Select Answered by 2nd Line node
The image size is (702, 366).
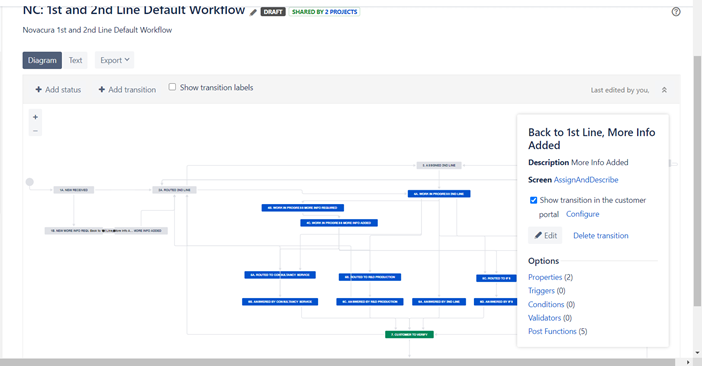click(439, 302)
